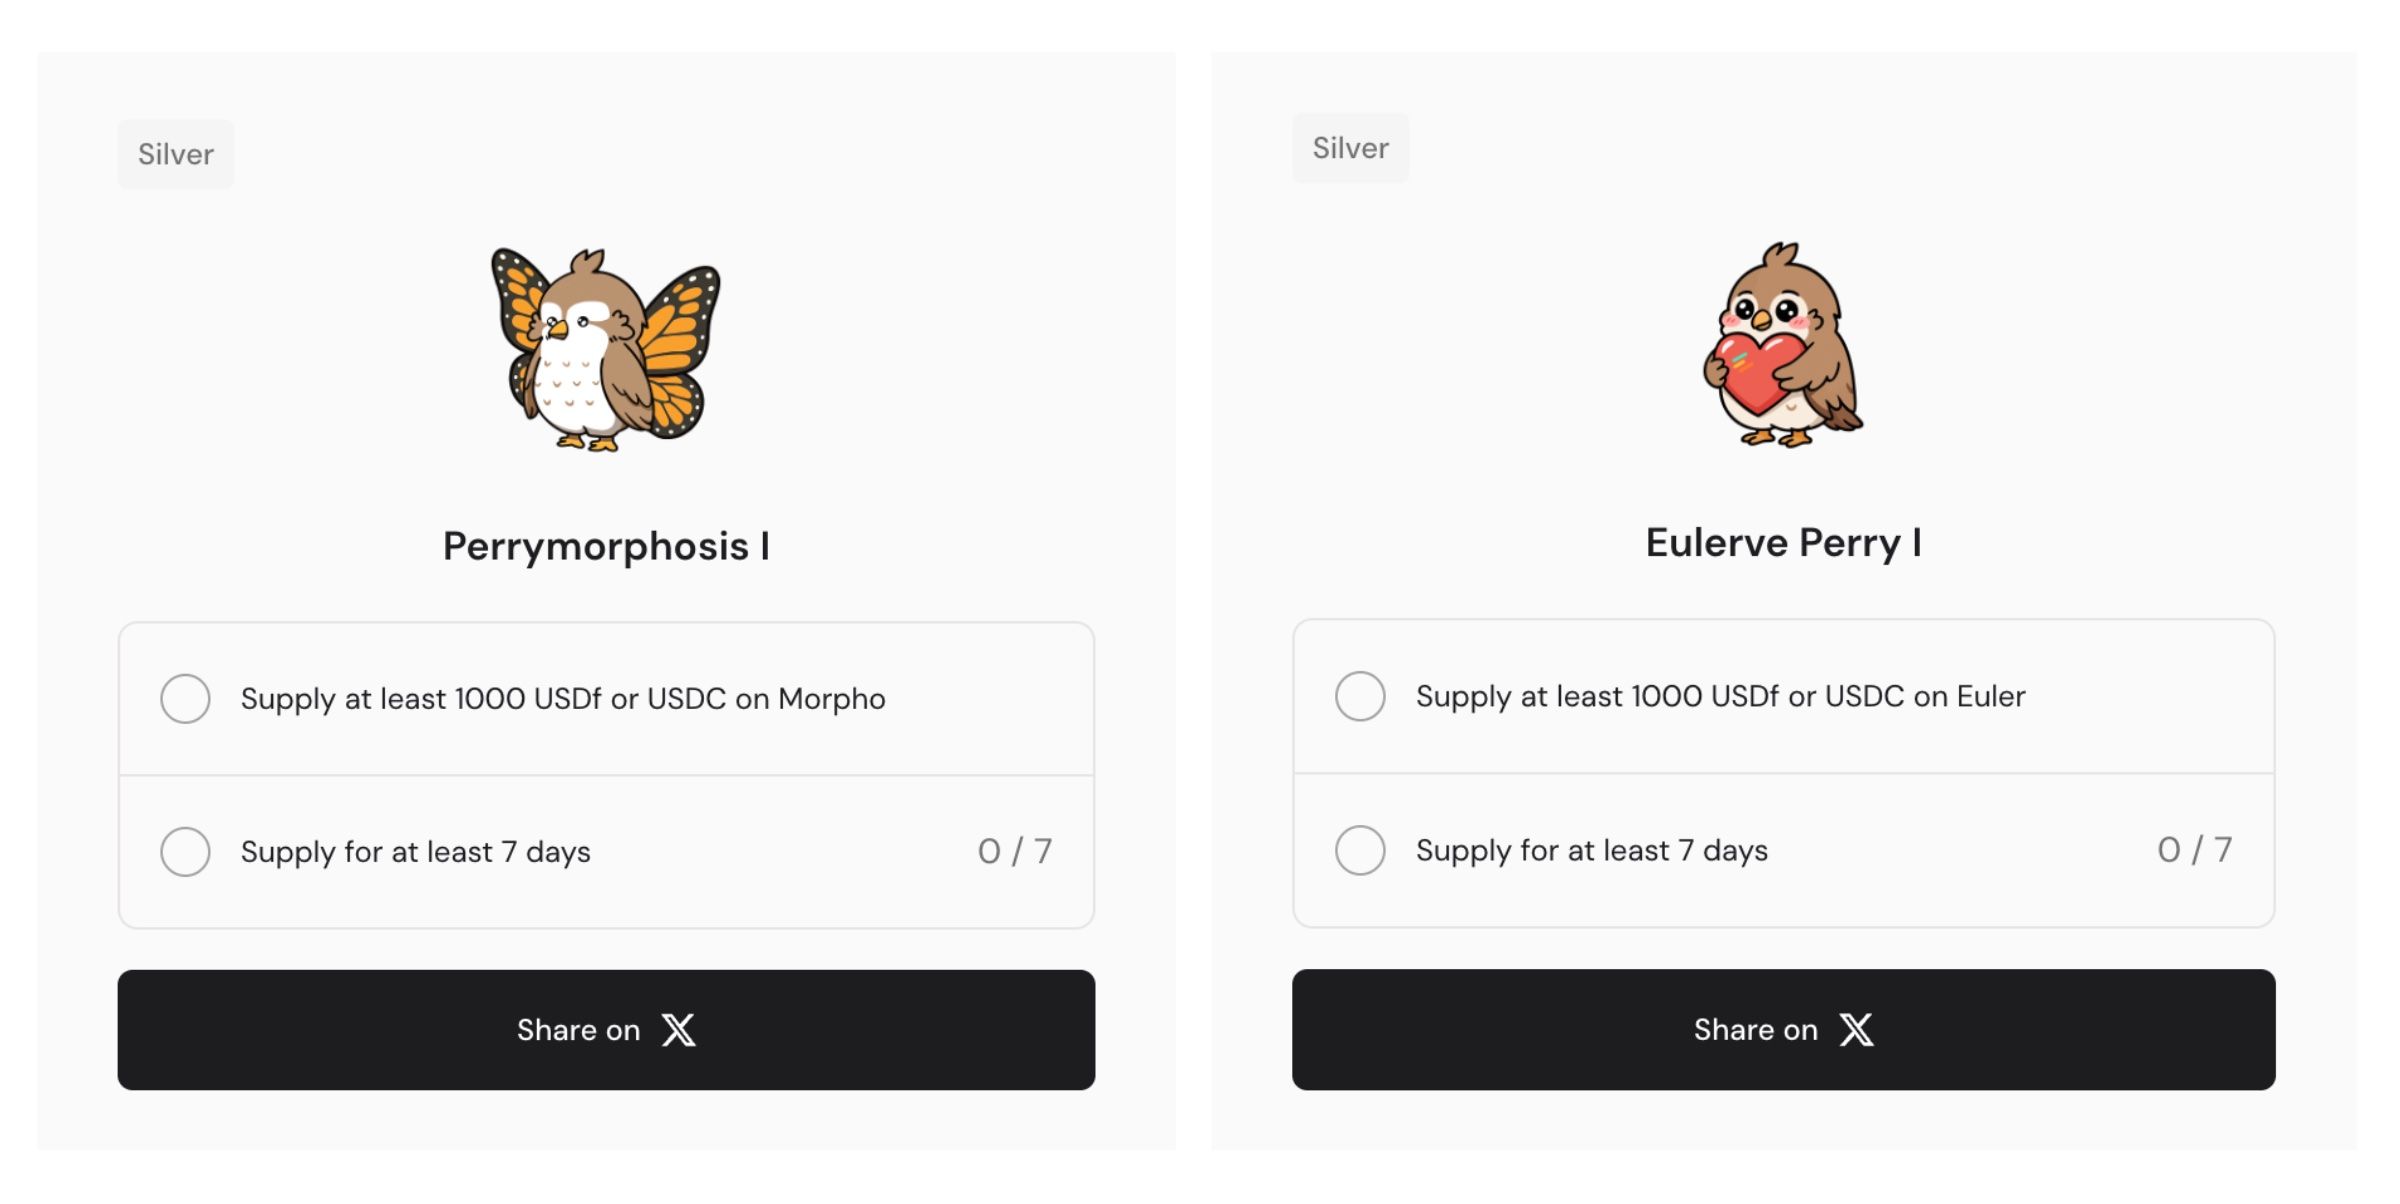This screenshot has width=2400, height=1204.
Task: Click the X logo in right Share button
Action: pos(1857,1029)
